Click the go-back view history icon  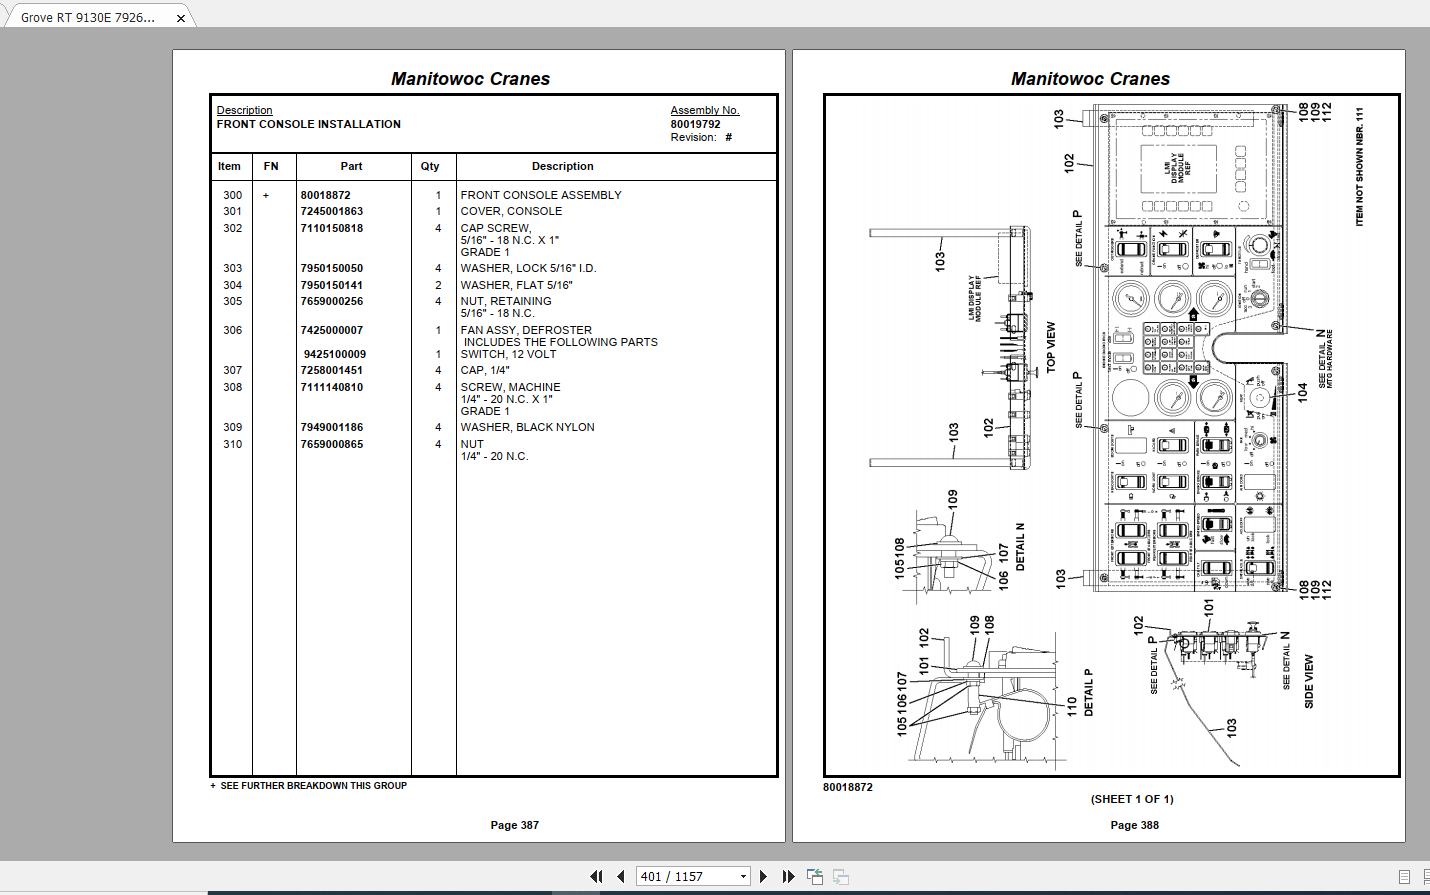pyautogui.click(x=815, y=876)
